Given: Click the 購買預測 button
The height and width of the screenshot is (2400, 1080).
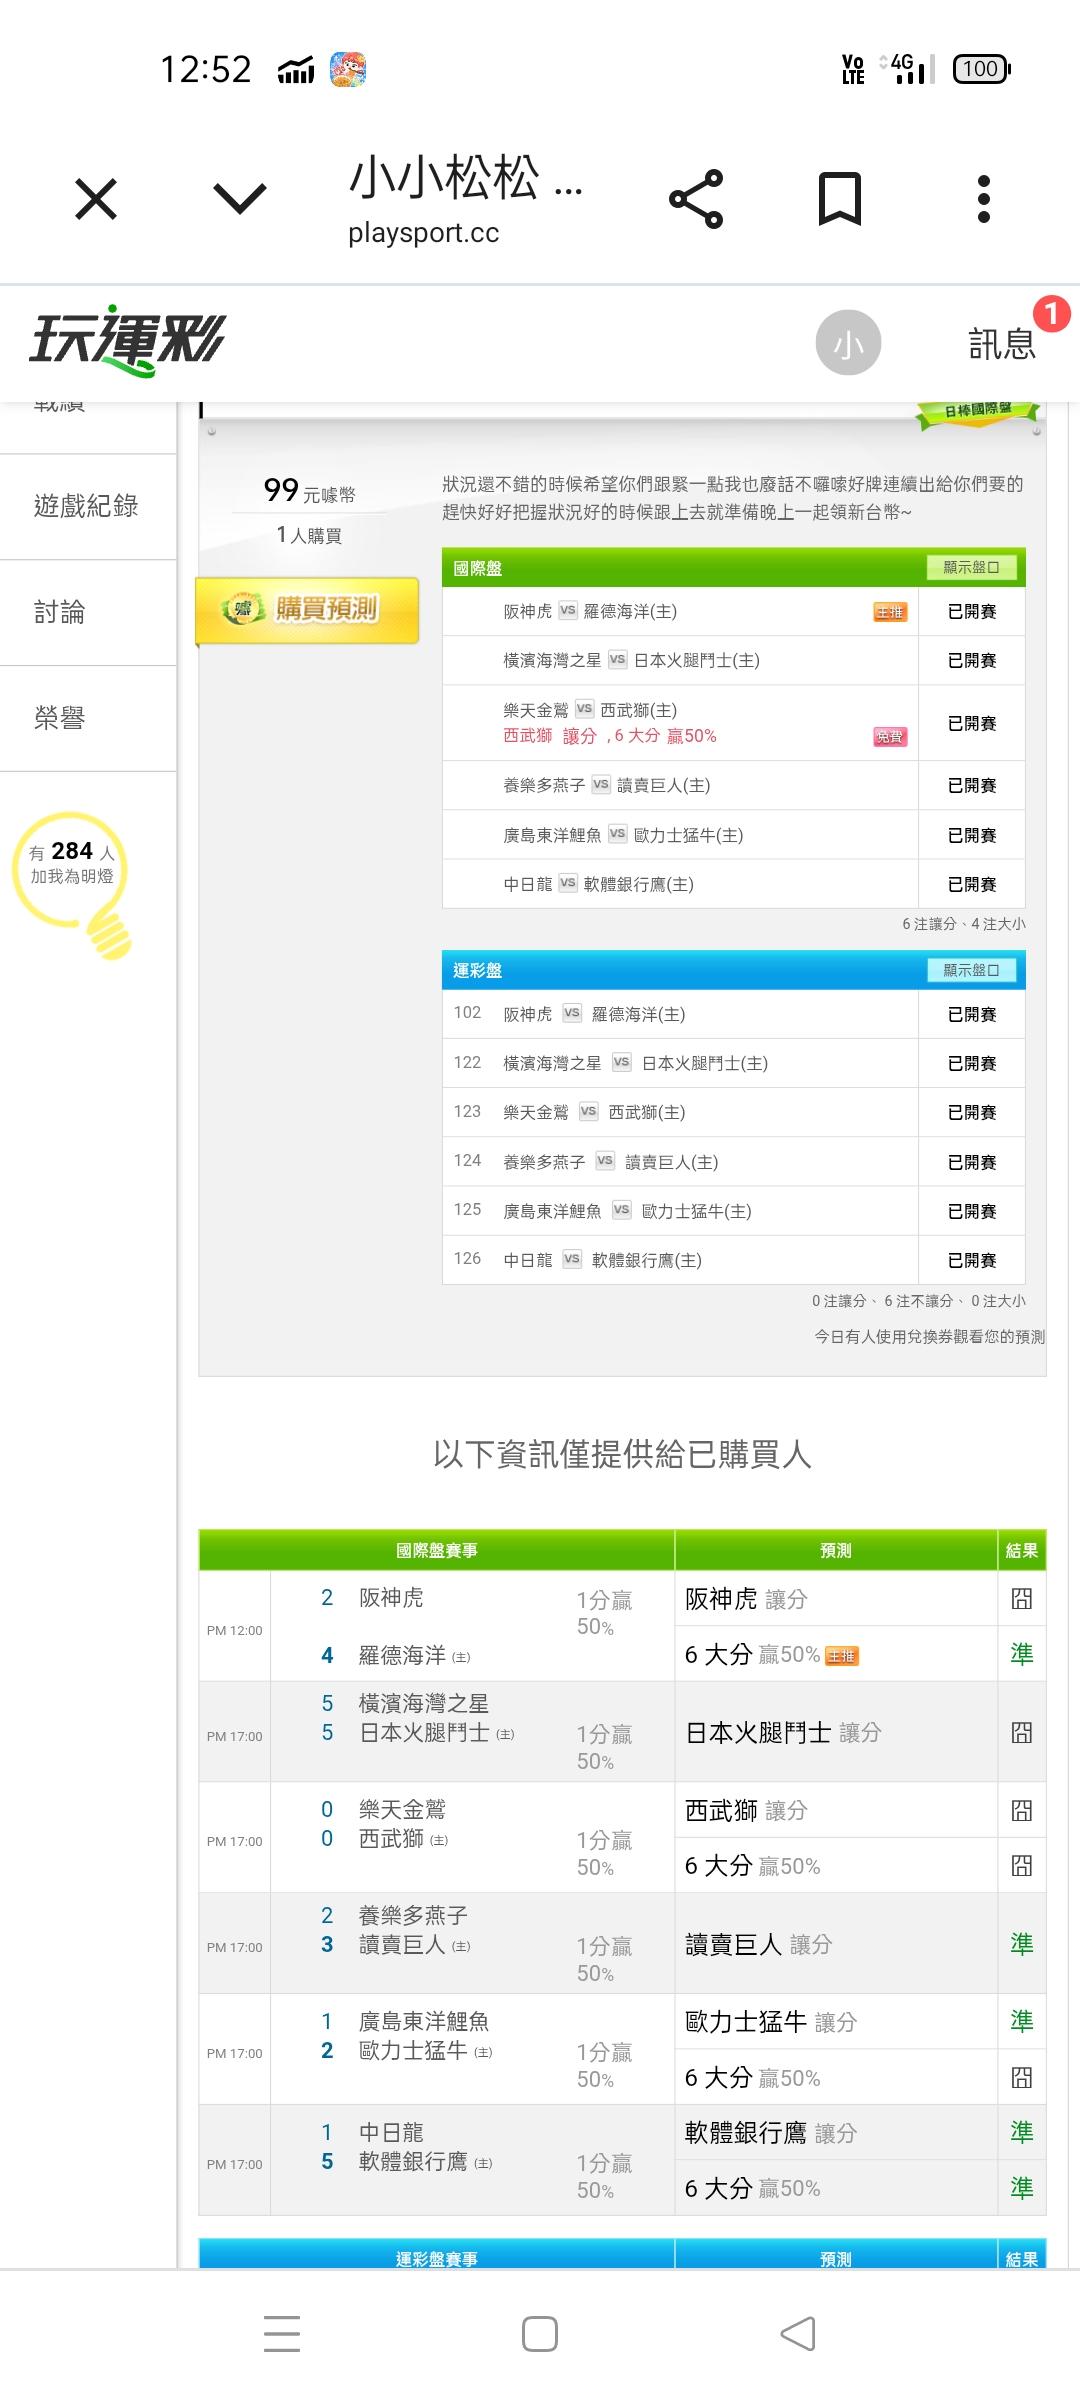Looking at the screenshot, I should pyautogui.click(x=307, y=609).
